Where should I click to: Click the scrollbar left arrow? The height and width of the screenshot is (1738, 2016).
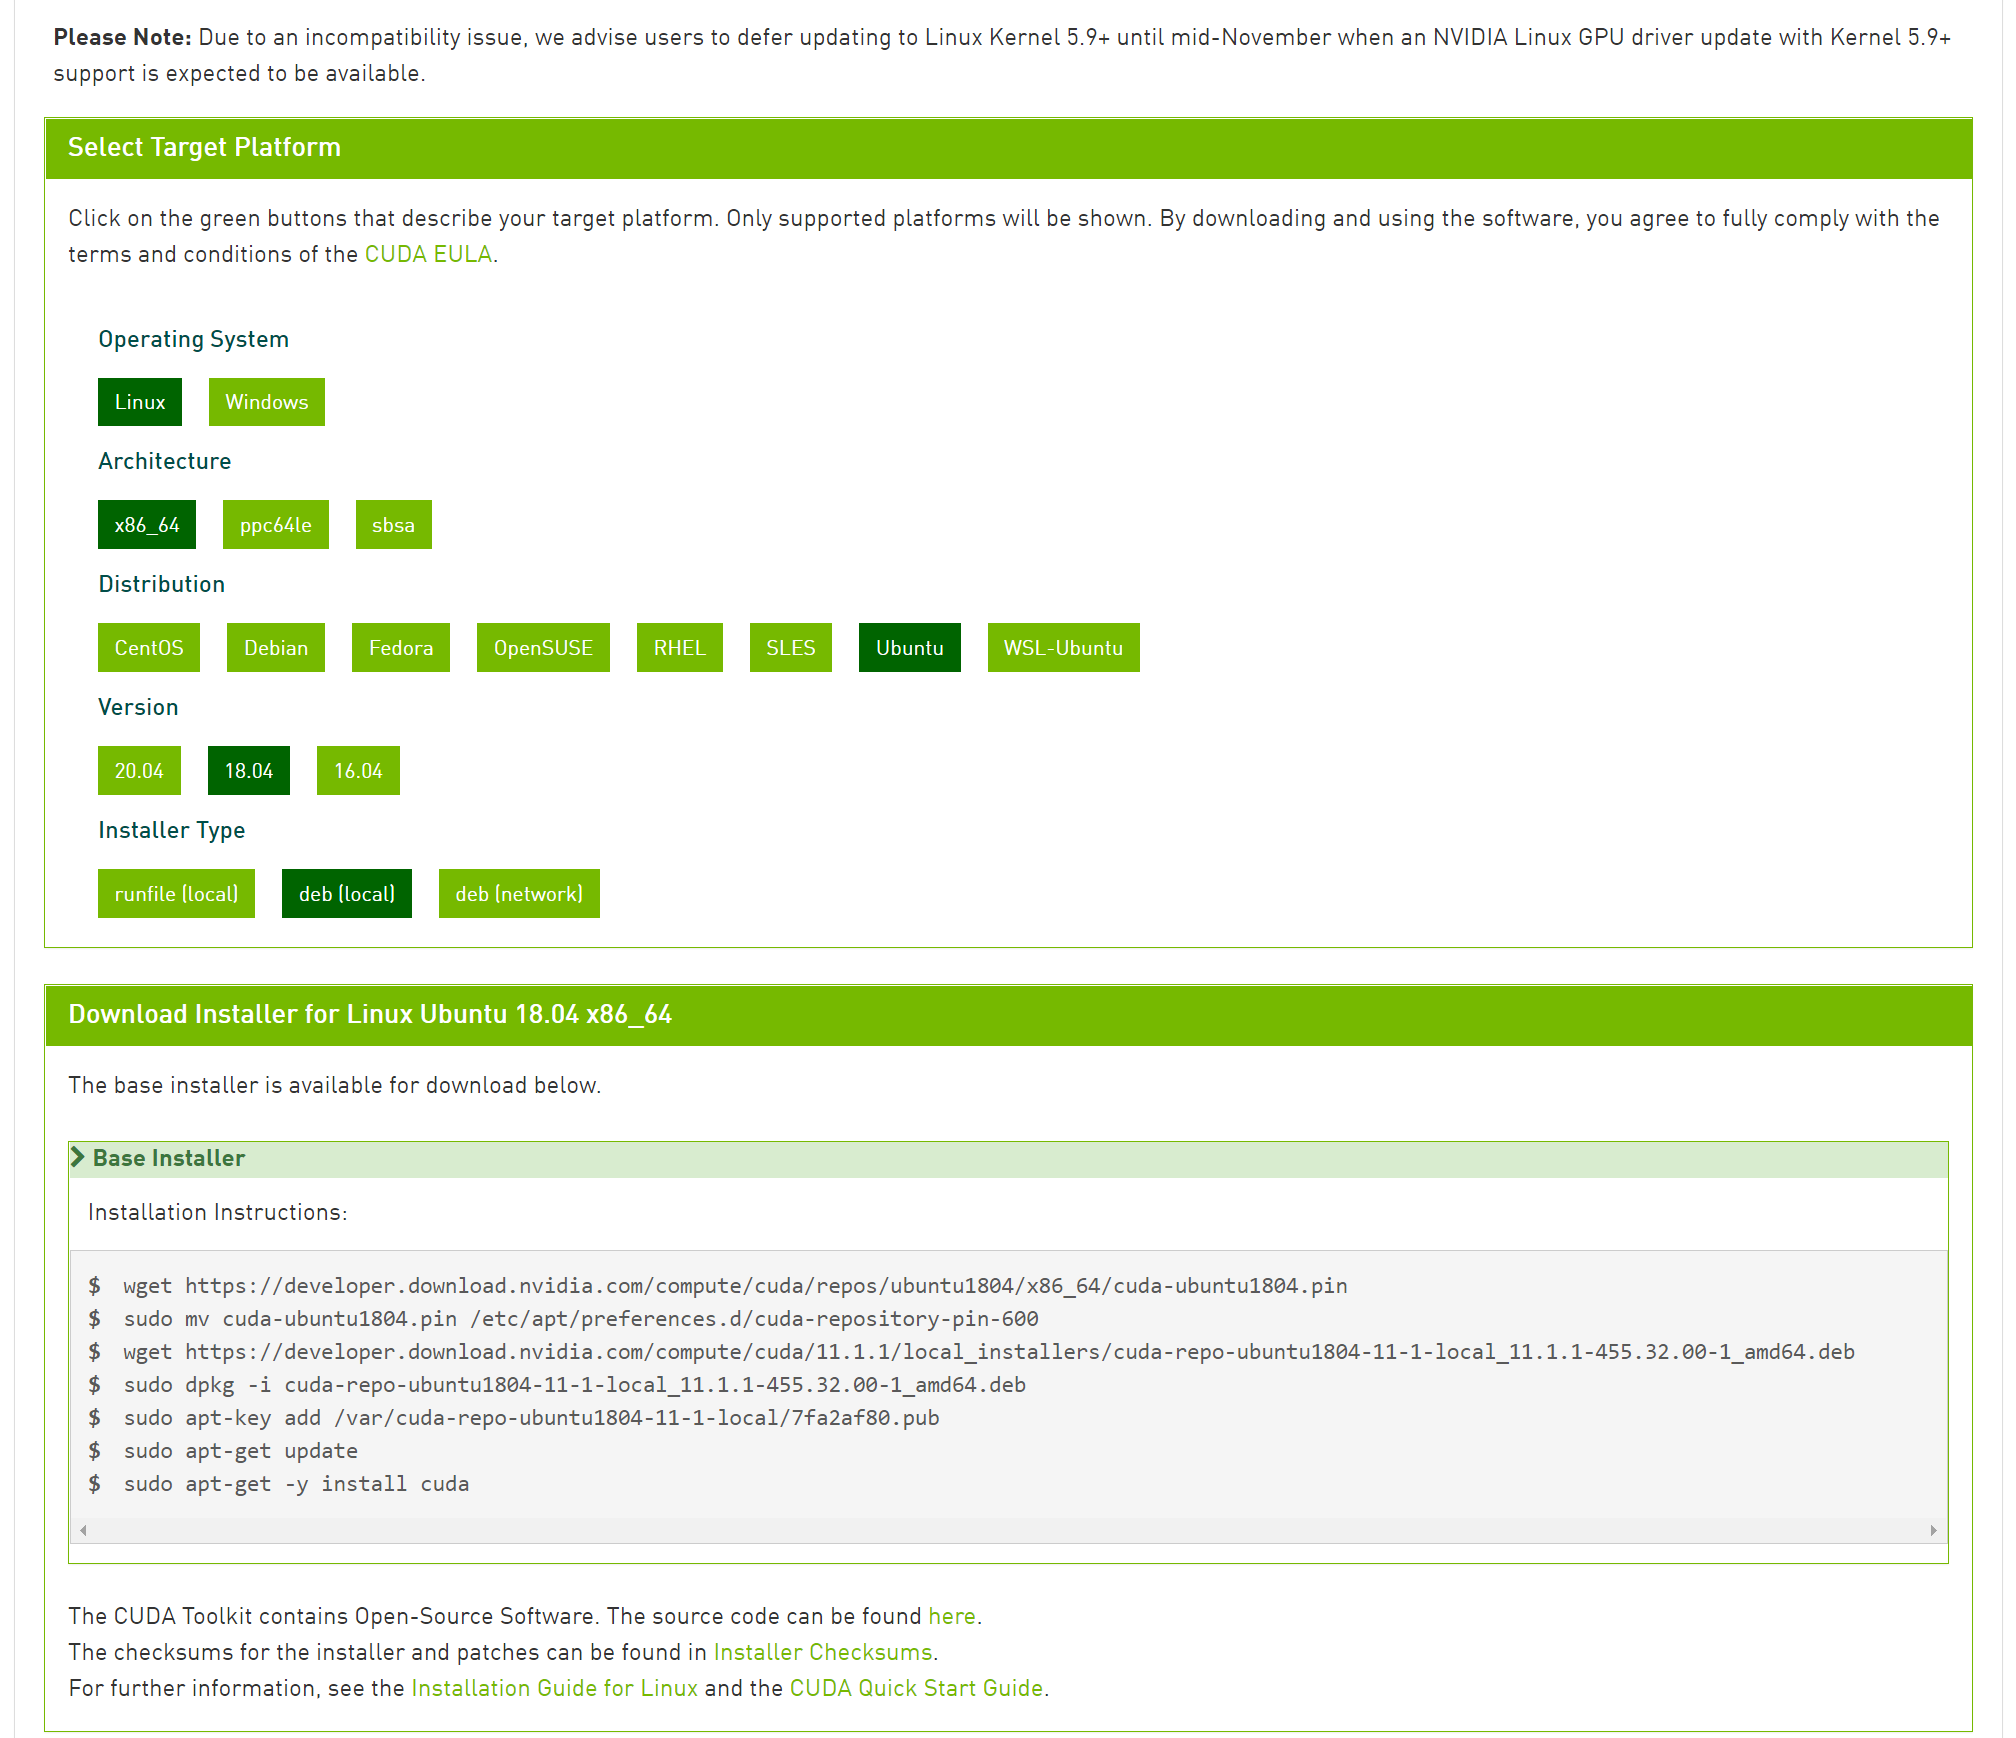[x=84, y=1530]
